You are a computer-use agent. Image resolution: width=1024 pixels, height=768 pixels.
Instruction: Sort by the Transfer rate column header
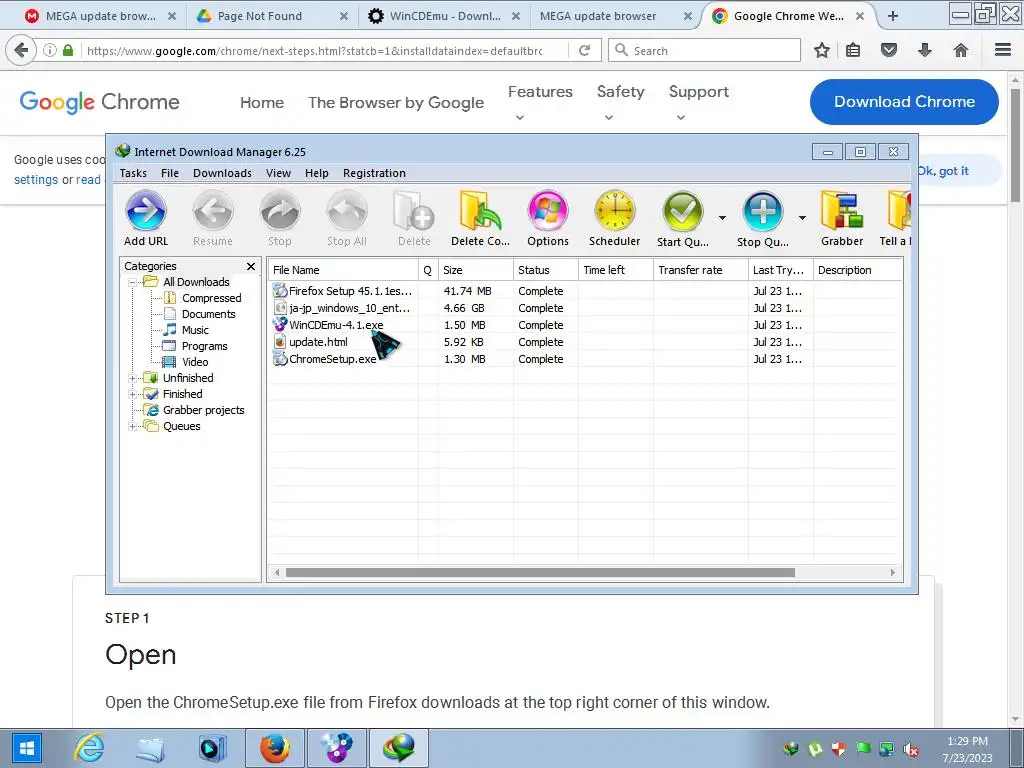click(700, 270)
